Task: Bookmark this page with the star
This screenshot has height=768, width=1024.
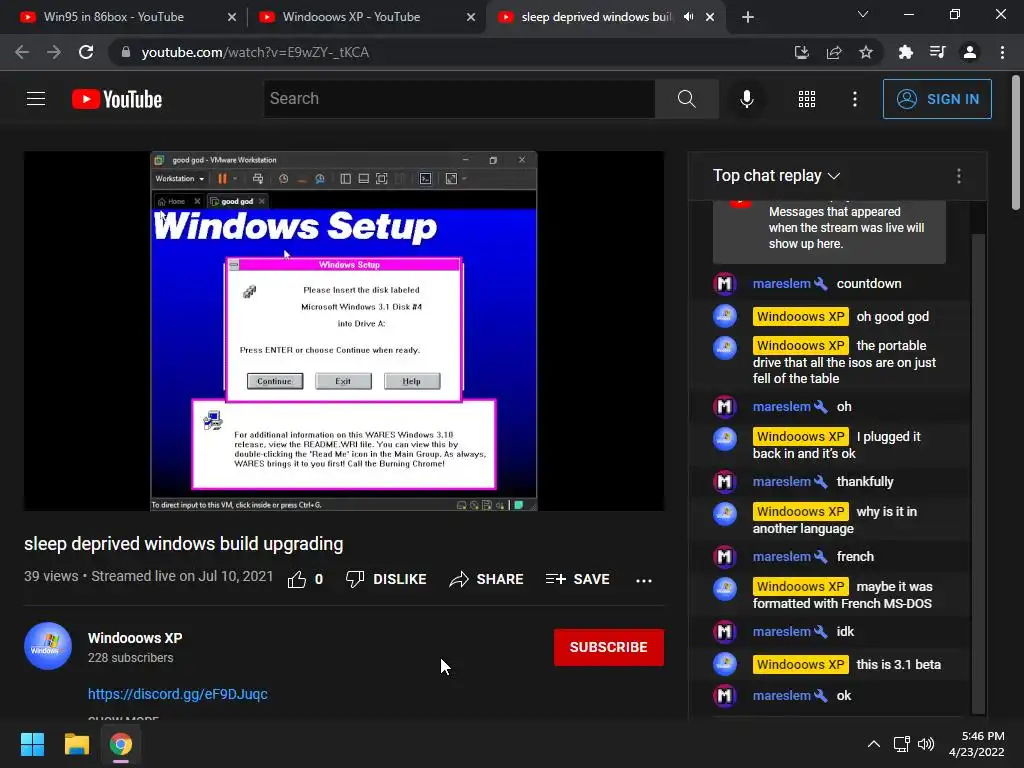Action: (866, 52)
